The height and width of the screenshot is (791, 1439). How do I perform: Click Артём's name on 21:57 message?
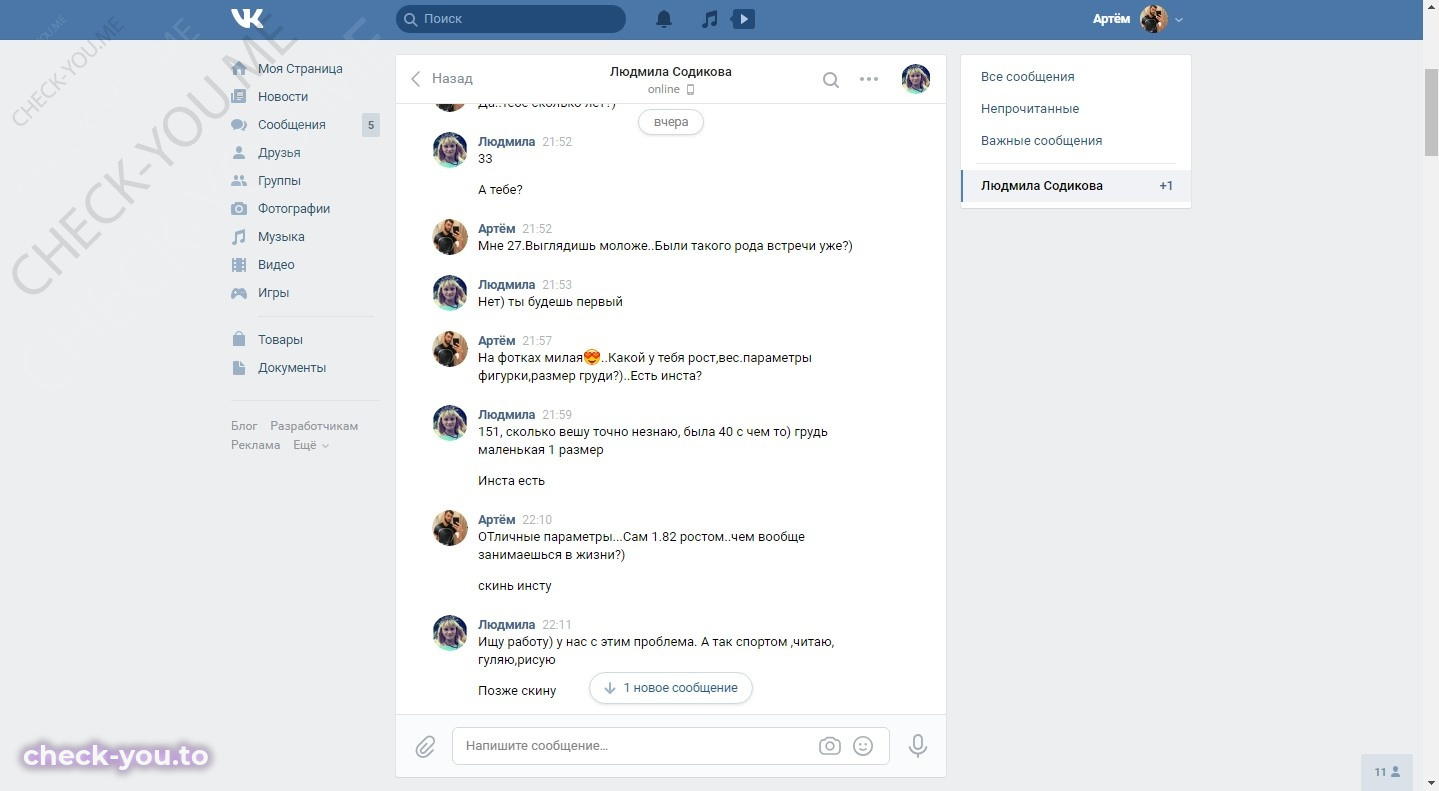point(497,341)
